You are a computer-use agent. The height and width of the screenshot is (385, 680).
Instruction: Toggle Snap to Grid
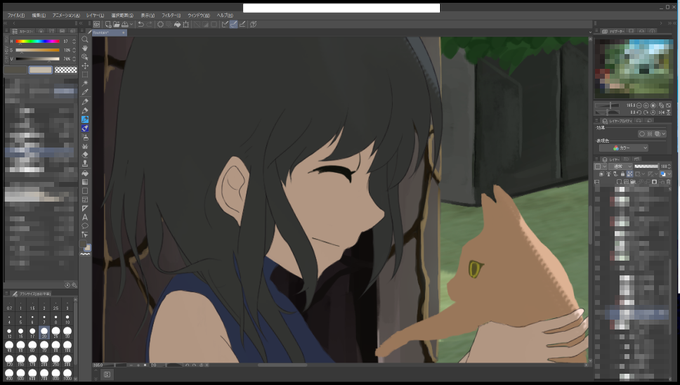click(x=242, y=24)
